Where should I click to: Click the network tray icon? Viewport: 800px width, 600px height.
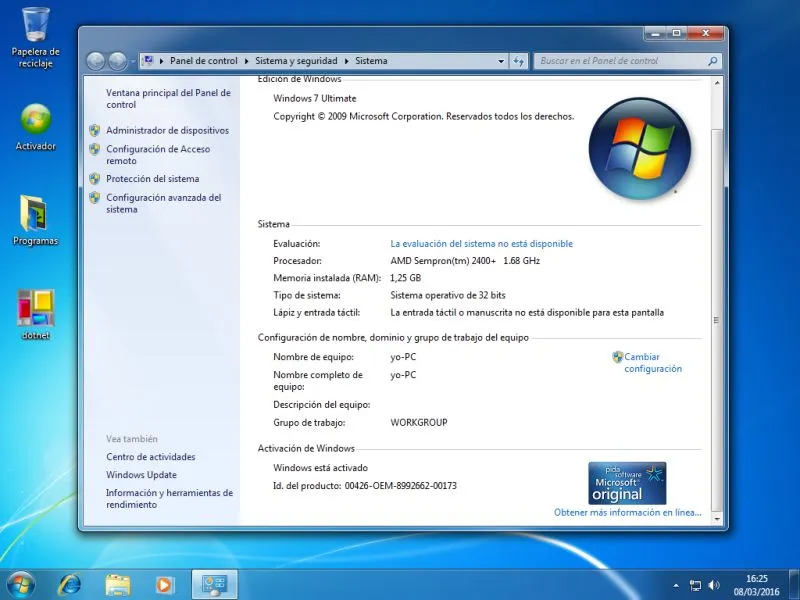click(695, 585)
